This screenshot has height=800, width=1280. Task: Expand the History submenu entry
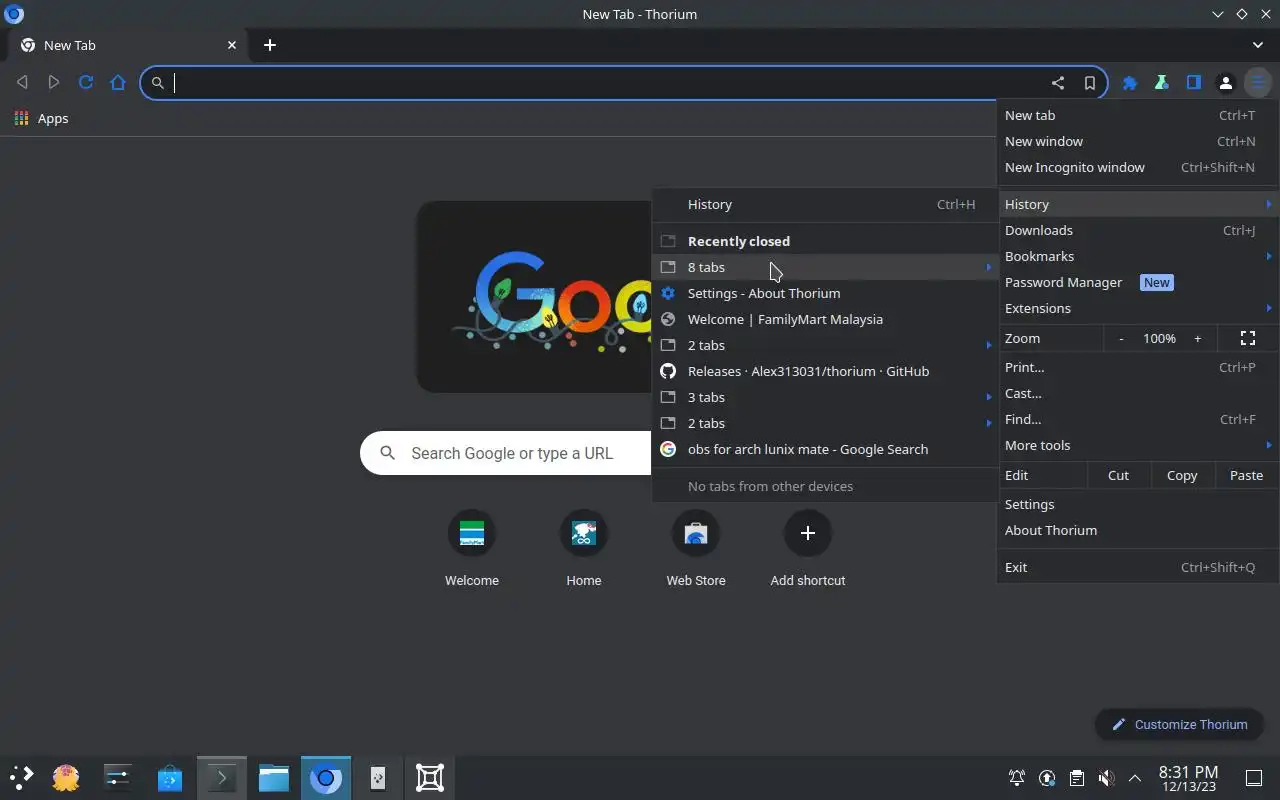point(1138,204)
